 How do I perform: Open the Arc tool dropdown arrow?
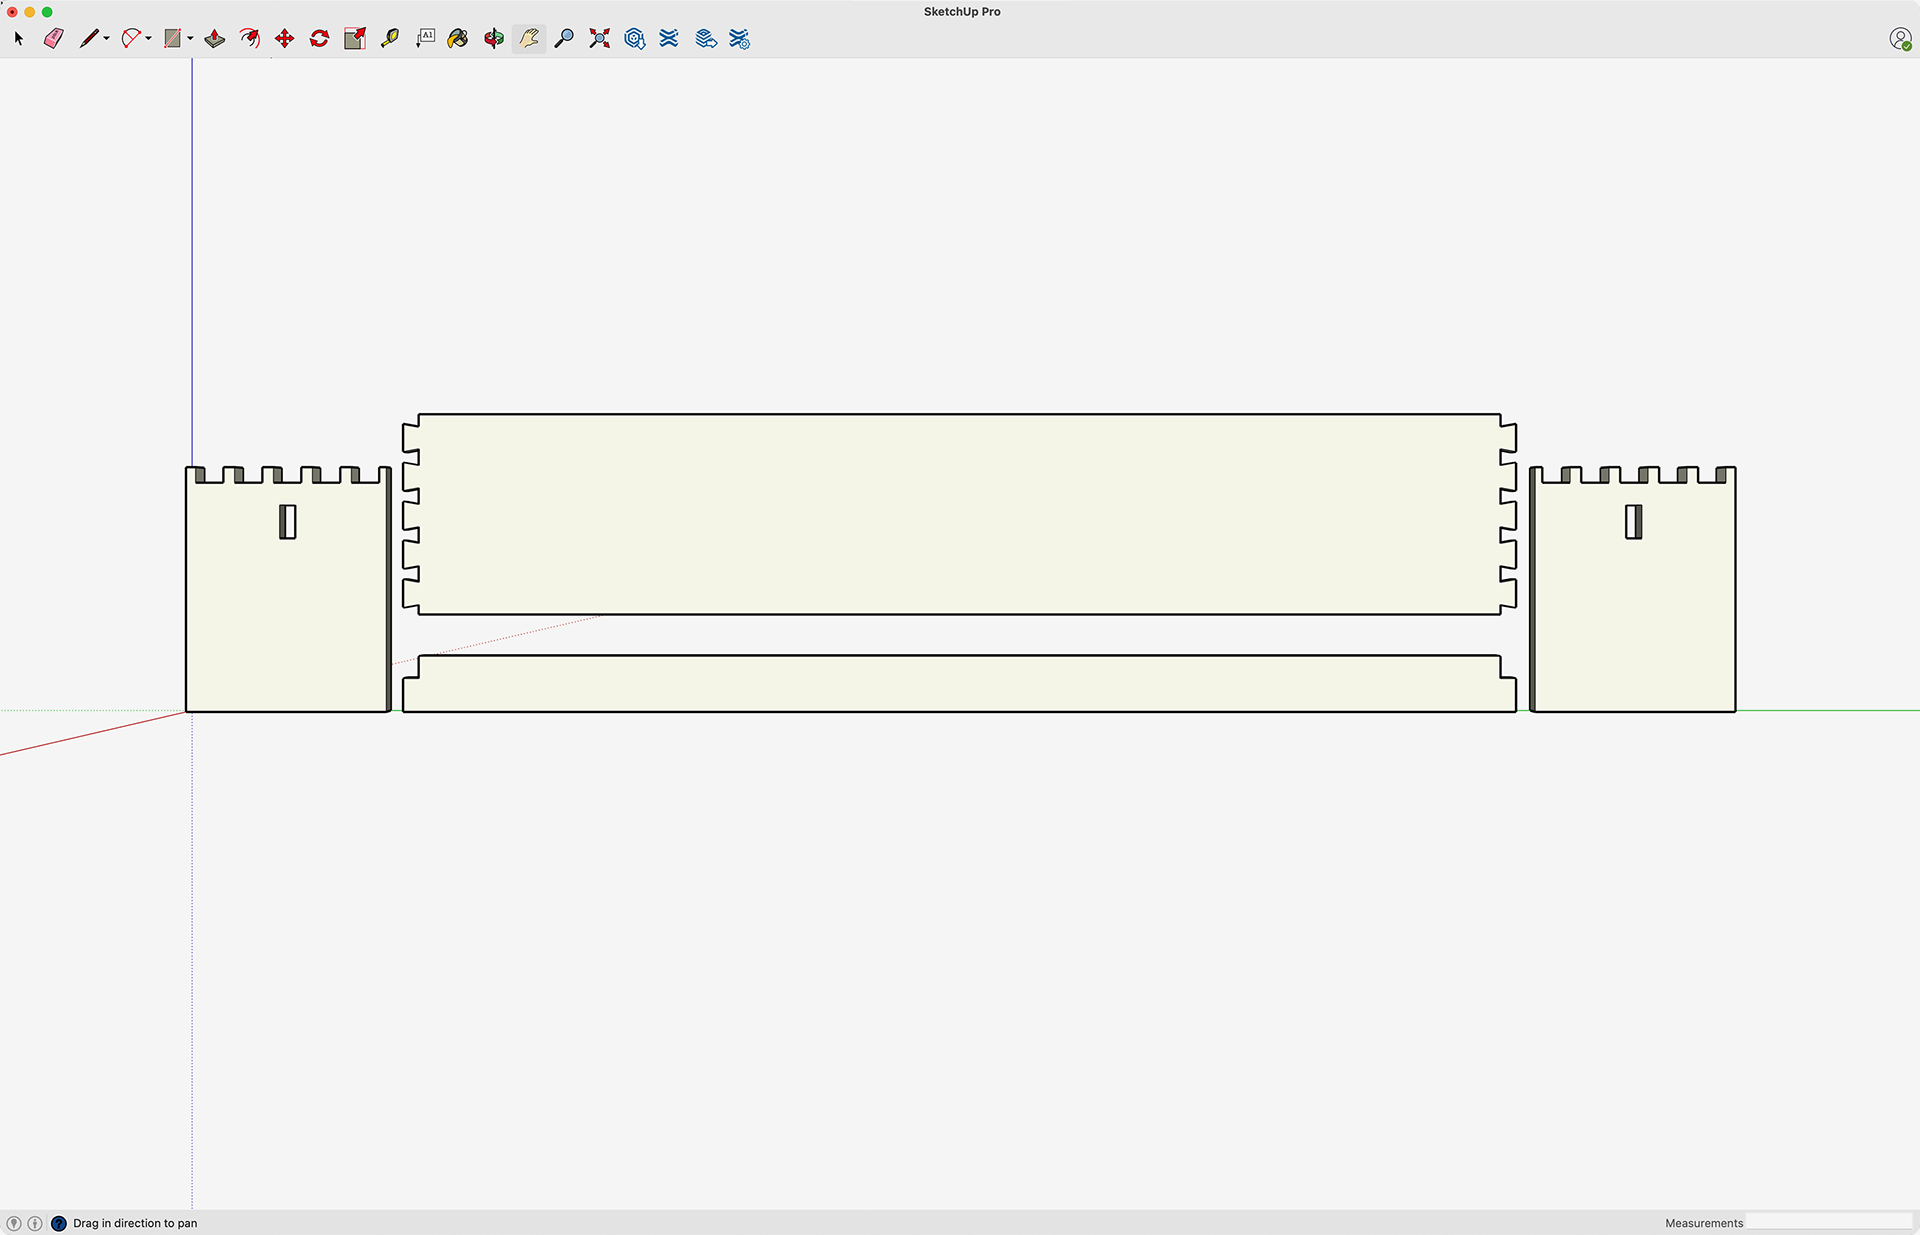(148, 39)
